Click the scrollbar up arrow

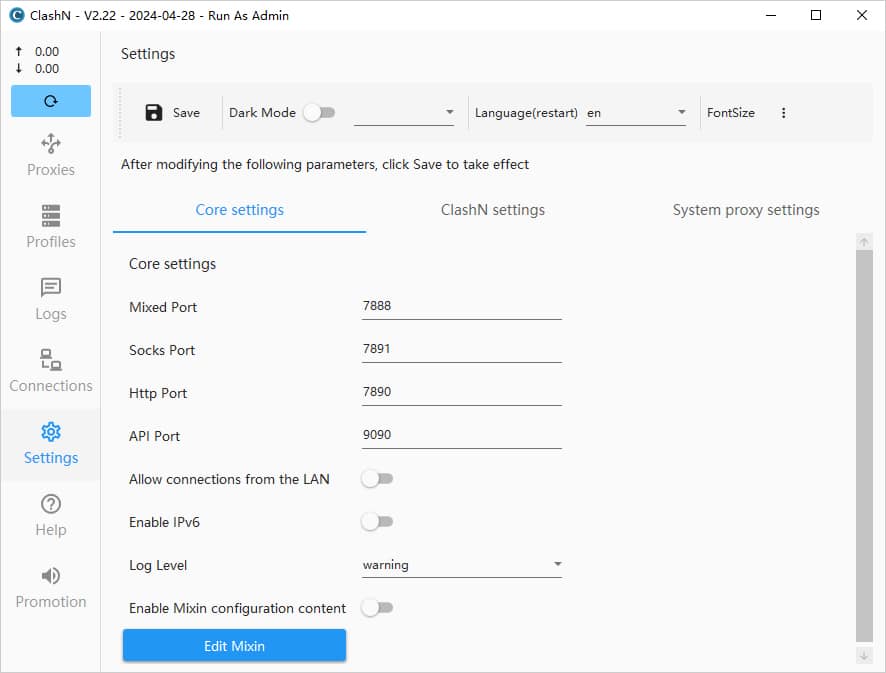coord(864,242)
